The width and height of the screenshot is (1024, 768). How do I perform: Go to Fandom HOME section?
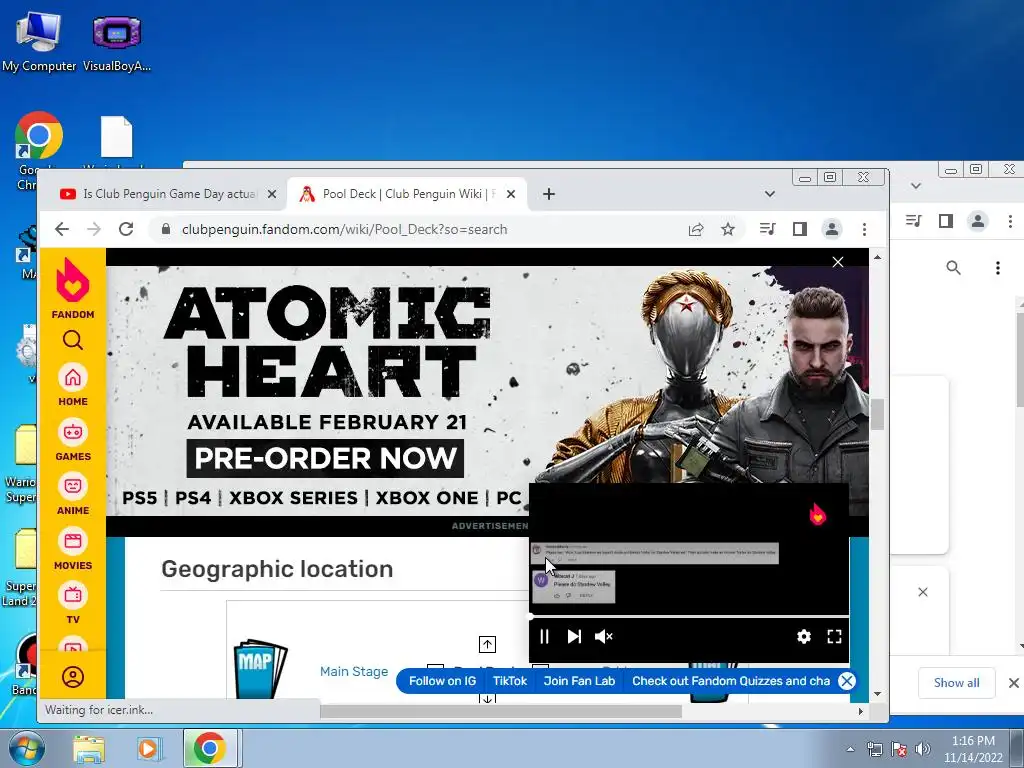coord(72,385)
